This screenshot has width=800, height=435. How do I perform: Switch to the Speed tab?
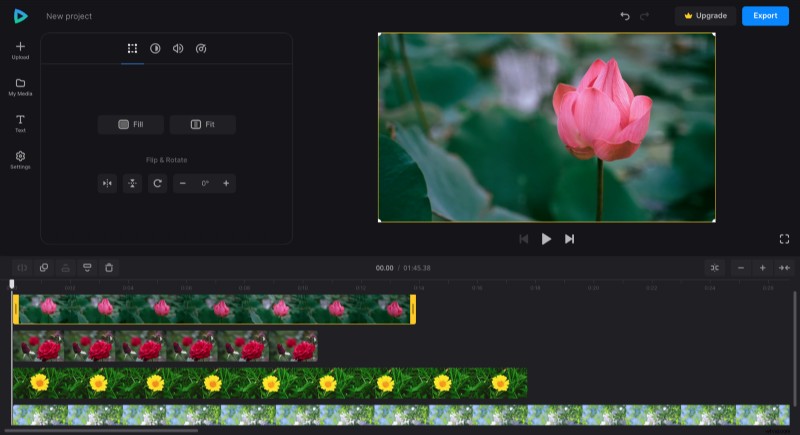201,48
